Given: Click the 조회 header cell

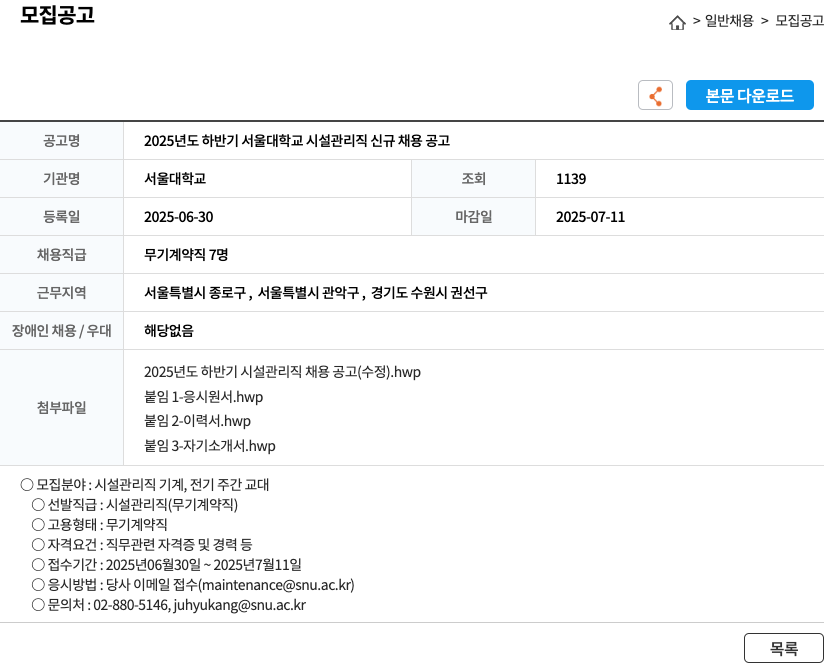Looking at the screenshot, I should pos(473,179).
